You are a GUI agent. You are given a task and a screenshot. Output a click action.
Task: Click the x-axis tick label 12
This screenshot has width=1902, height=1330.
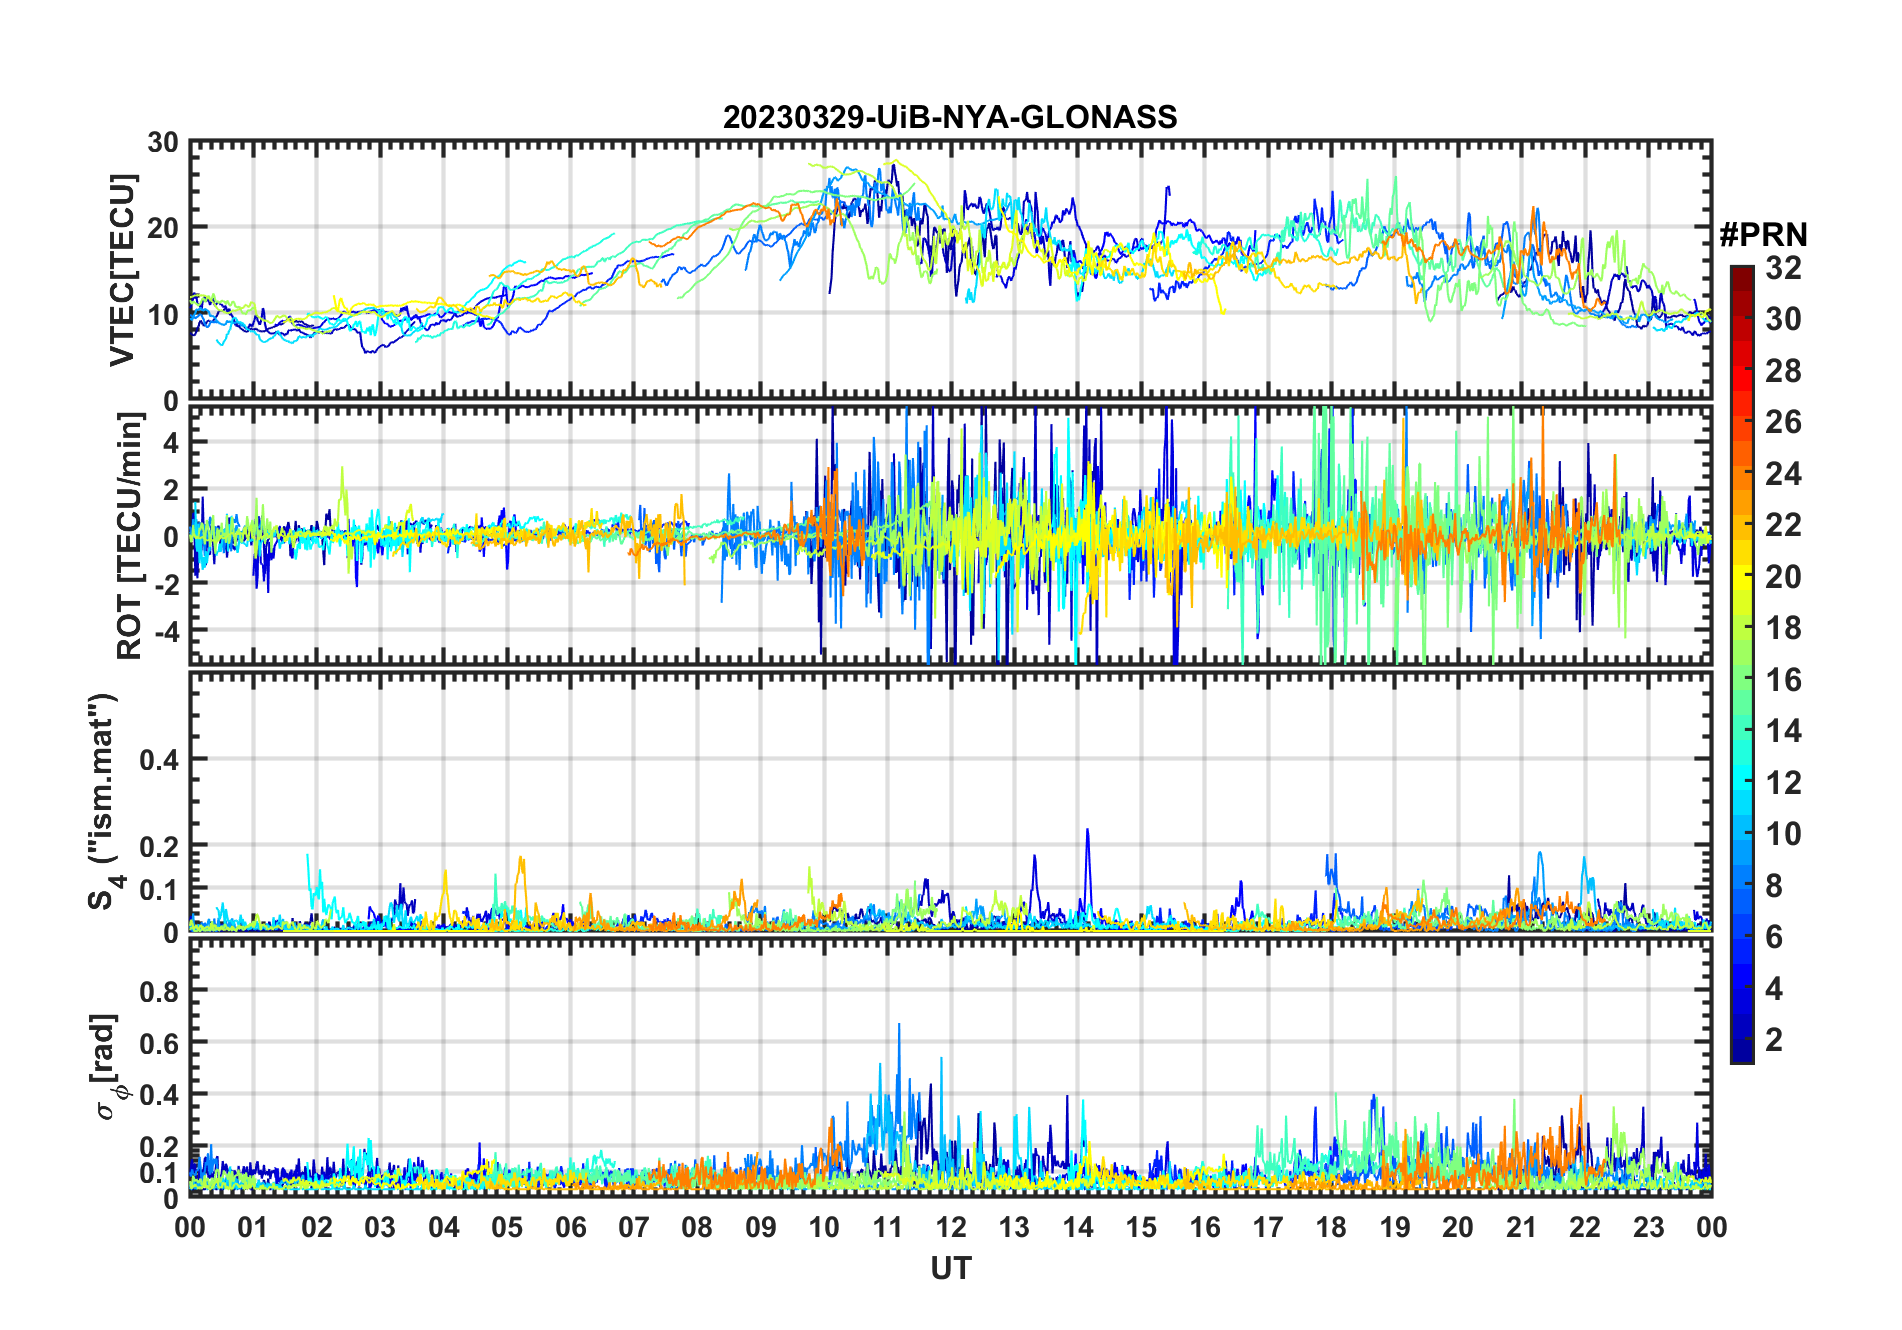tap(951, 1227)
